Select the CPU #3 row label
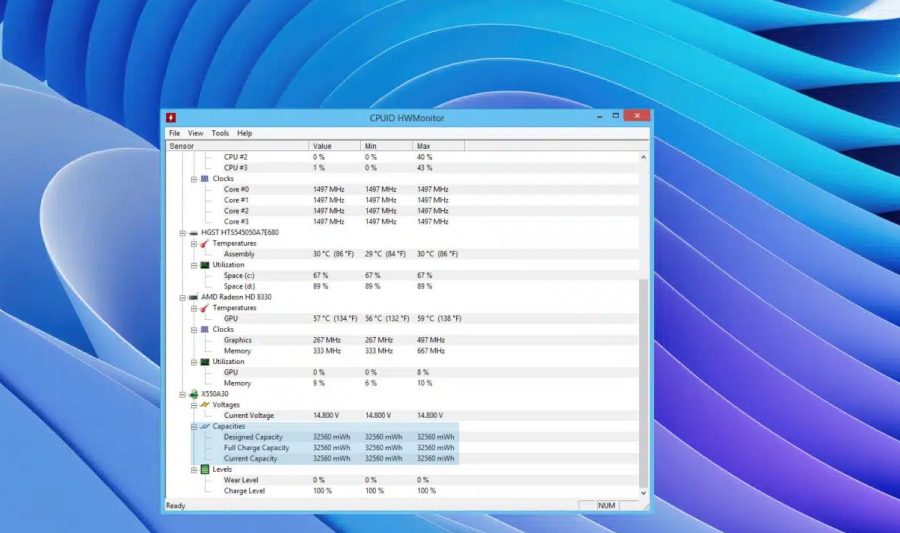Screen dimensions: 900x533 pos(235,168)
